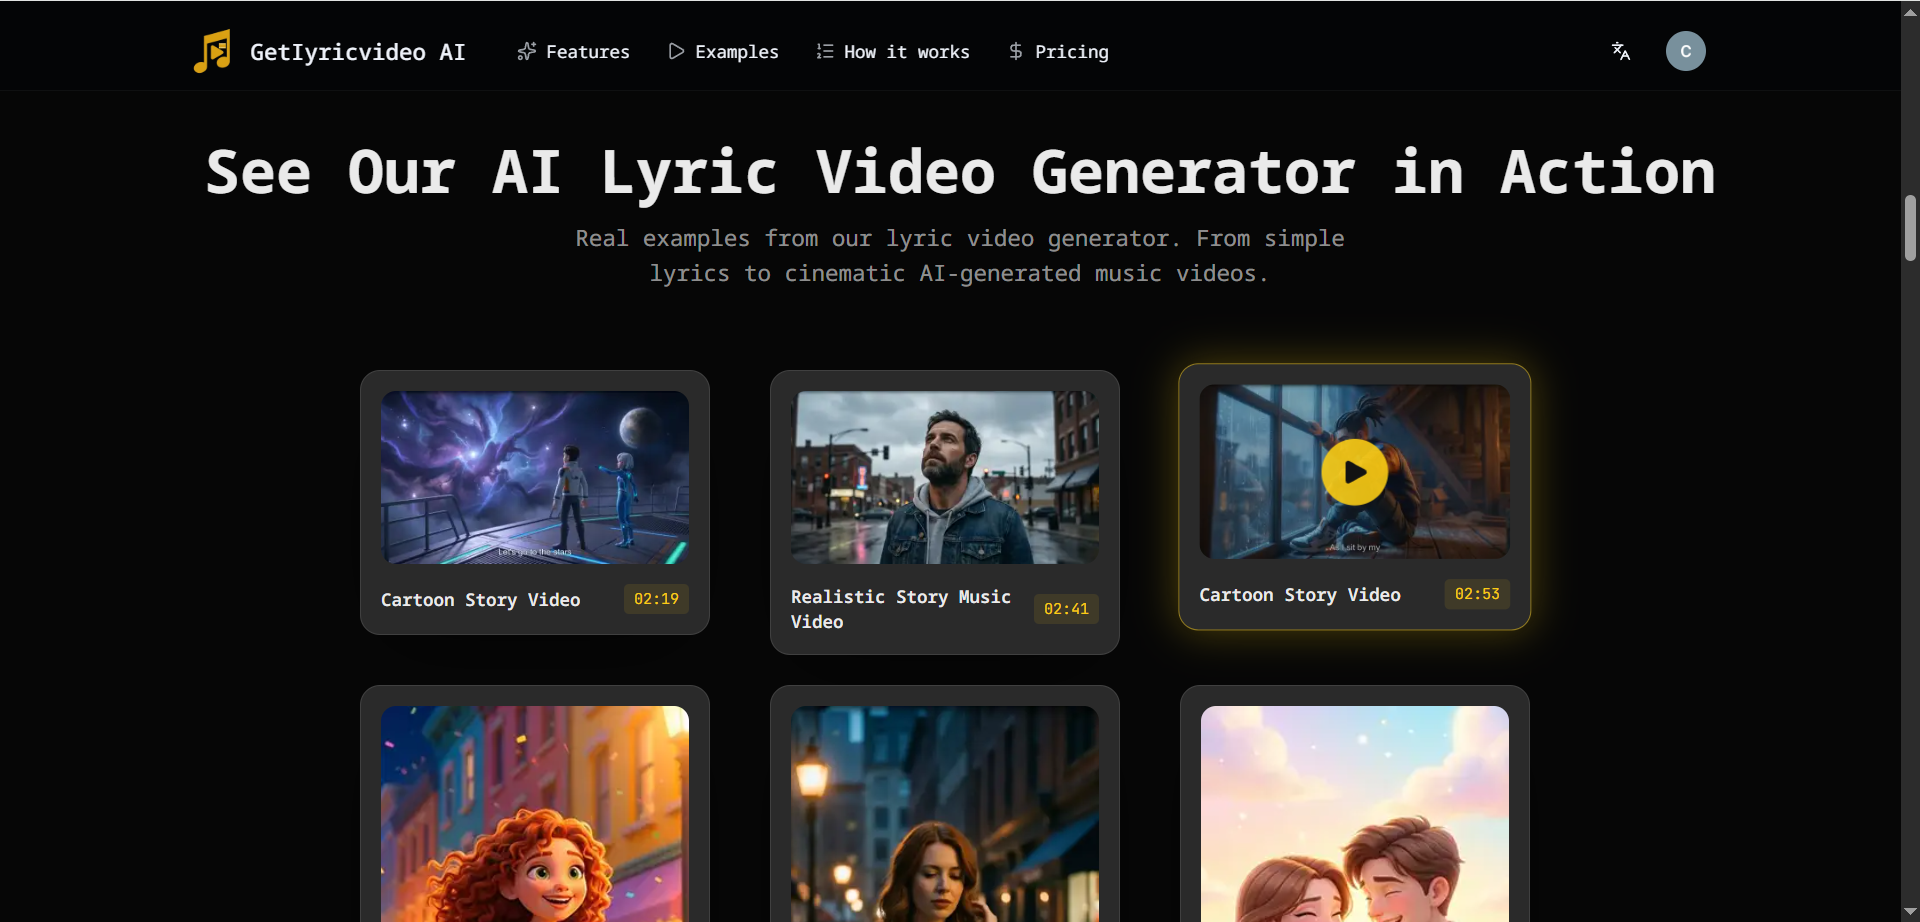This screenshot has width=1920, height=922.
Task: Click the 02:19 duration badge
Action: pos(656,598)
